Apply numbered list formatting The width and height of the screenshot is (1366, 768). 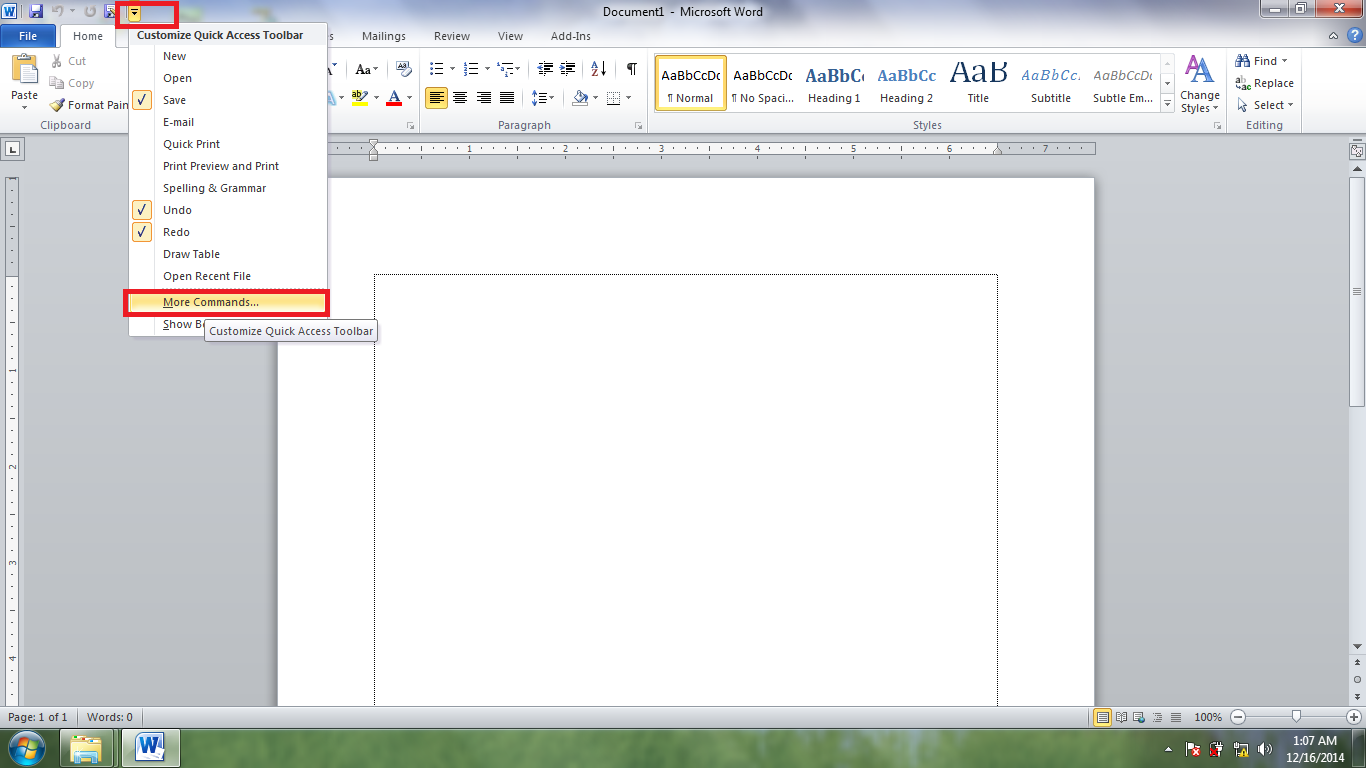pyautogui.click(x=471, y=69)
